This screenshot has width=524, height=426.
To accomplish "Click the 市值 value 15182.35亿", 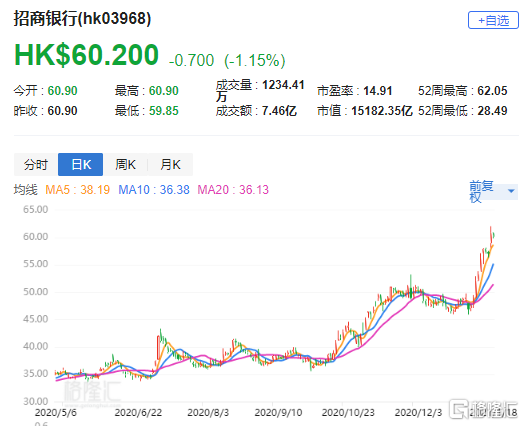I will (382, 111).
